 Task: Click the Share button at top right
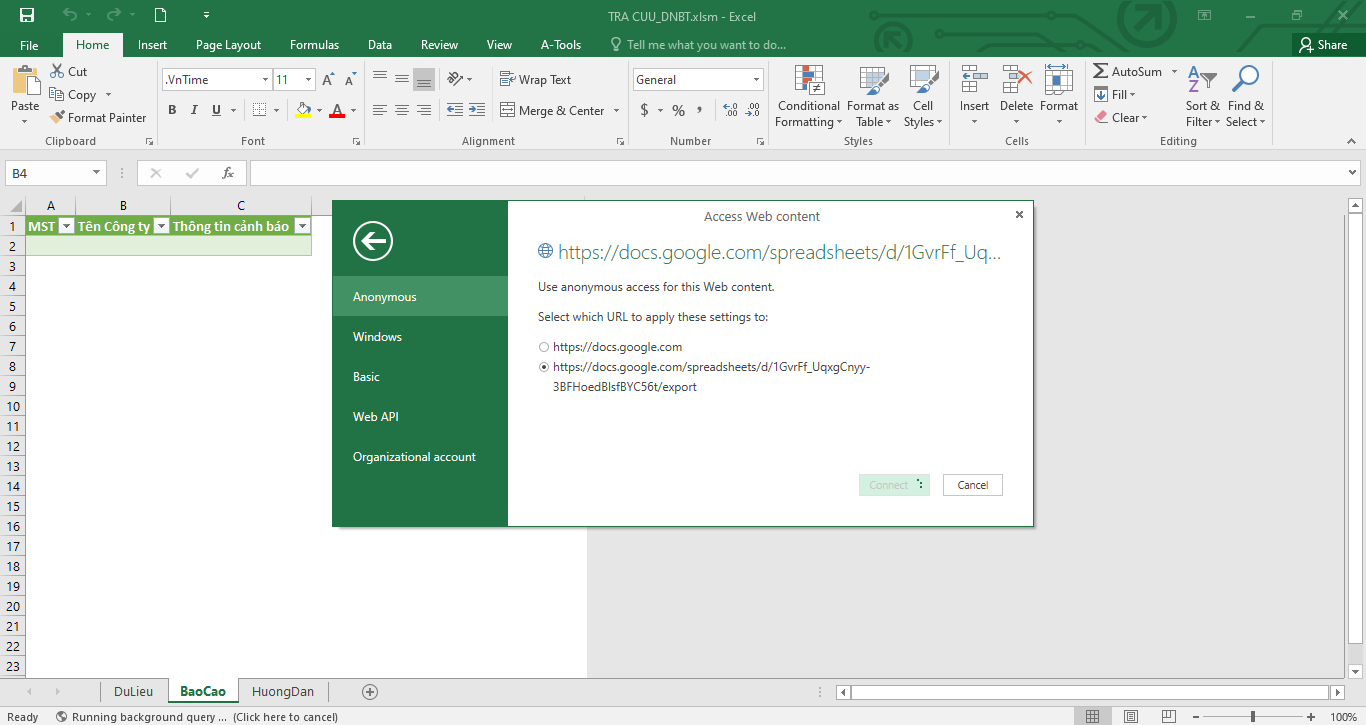(1323, 45)
